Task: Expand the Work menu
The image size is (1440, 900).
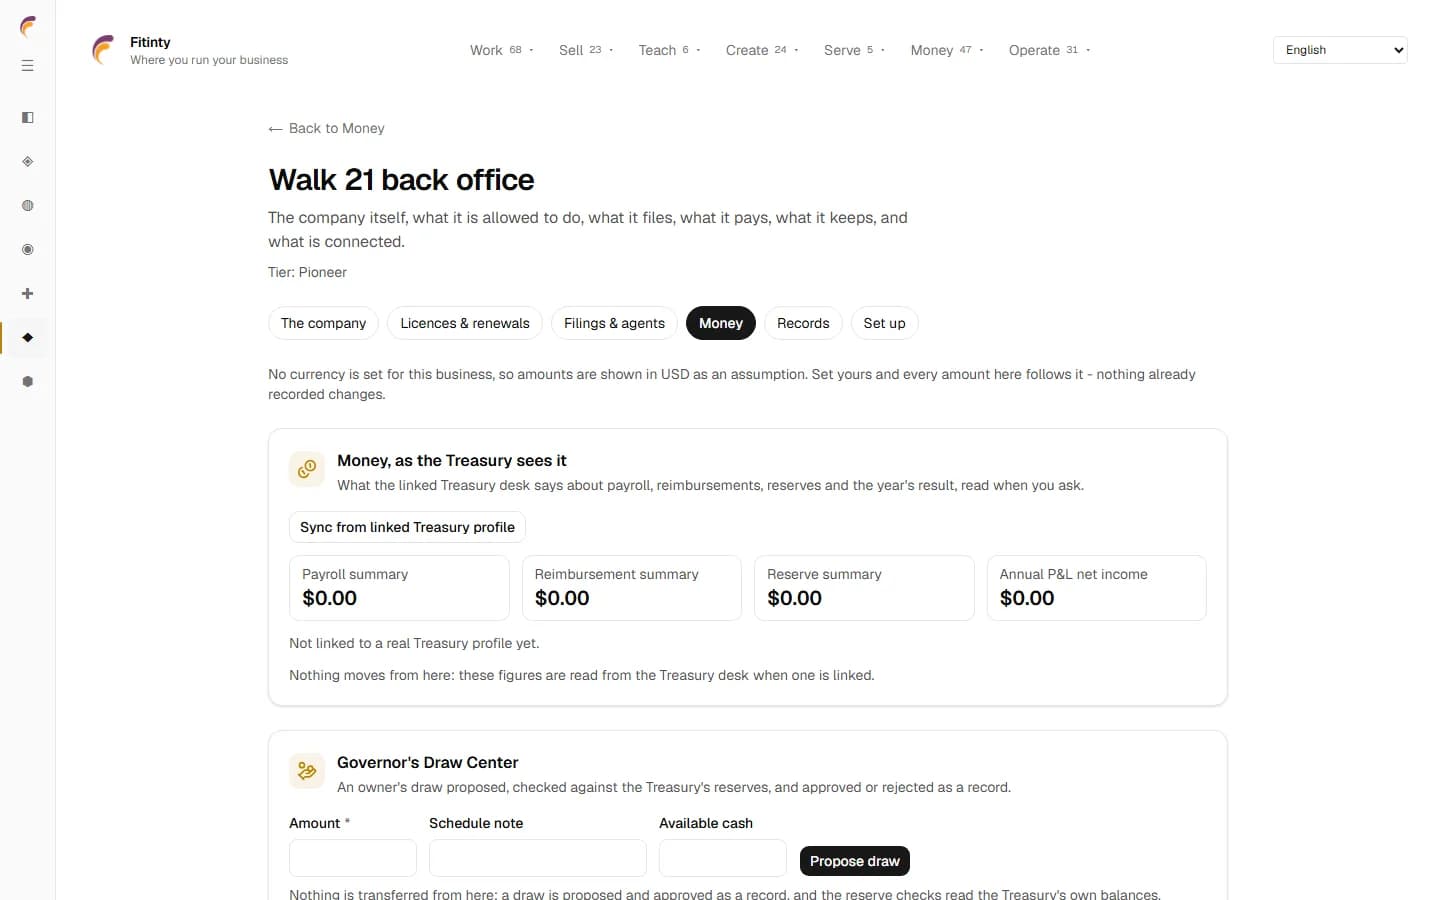Action: click(x=502, y=50)
